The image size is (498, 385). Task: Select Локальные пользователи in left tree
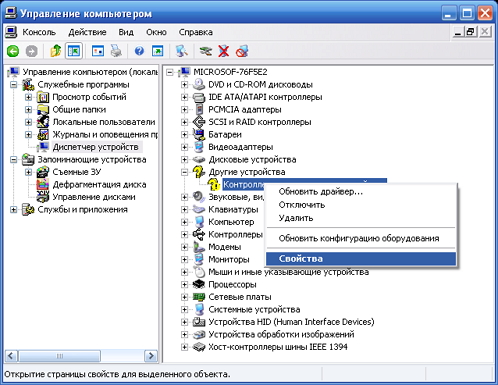tap(104, 122)
